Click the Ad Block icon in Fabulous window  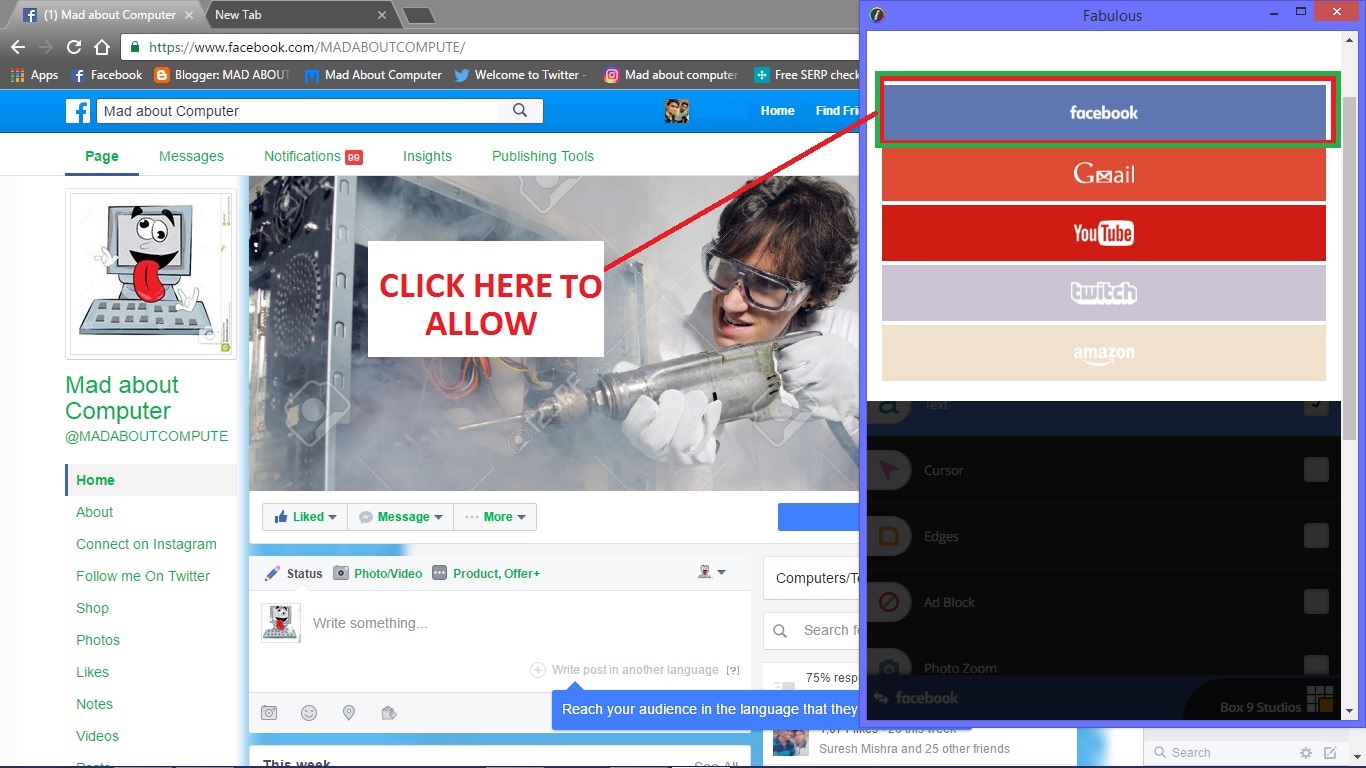pyautogui.click(x=887, y=602)
